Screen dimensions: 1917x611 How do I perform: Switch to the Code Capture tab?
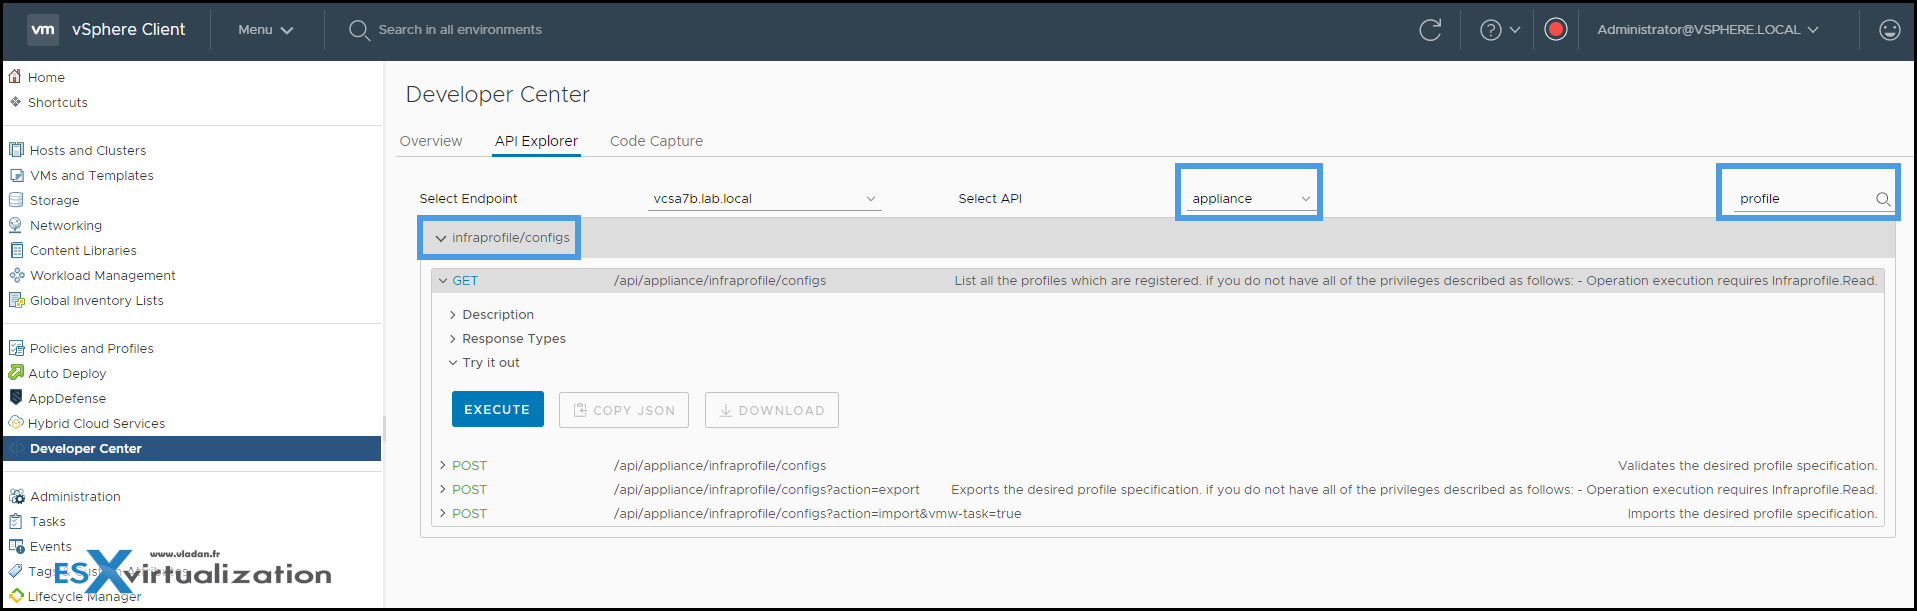click(x=656, y=141)
